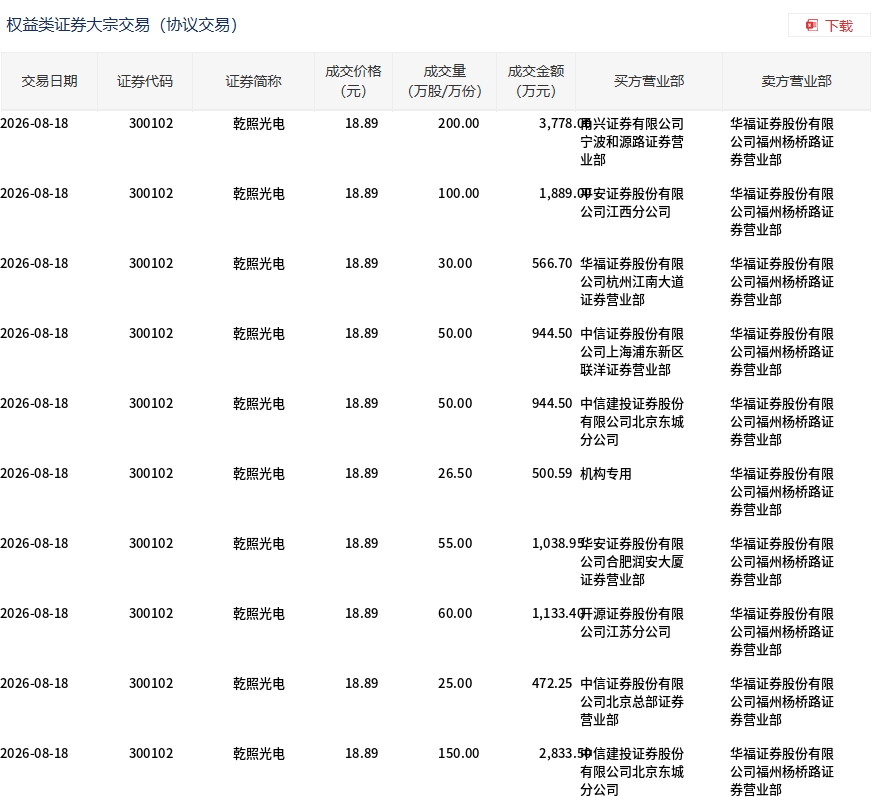
Task: Select the volume cell 60.00
Action: tap(455, 613)
